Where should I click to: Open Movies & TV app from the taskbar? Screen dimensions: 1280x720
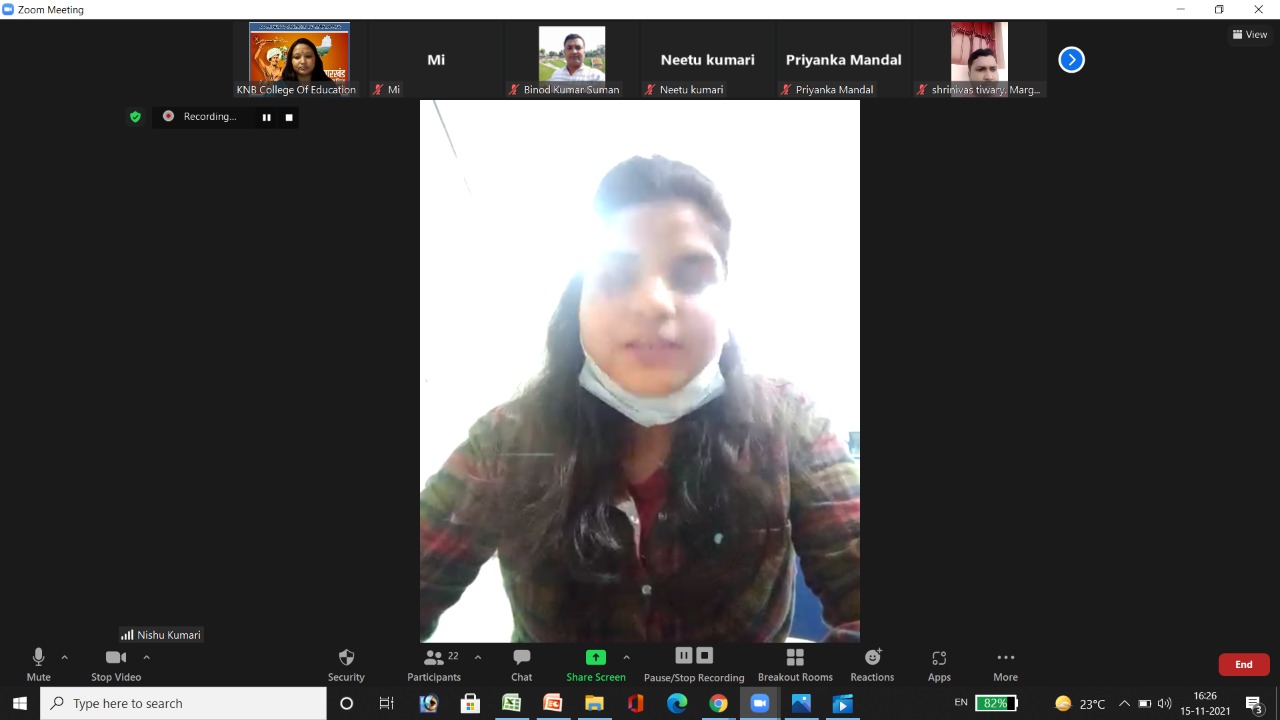(x=843, y=704)
